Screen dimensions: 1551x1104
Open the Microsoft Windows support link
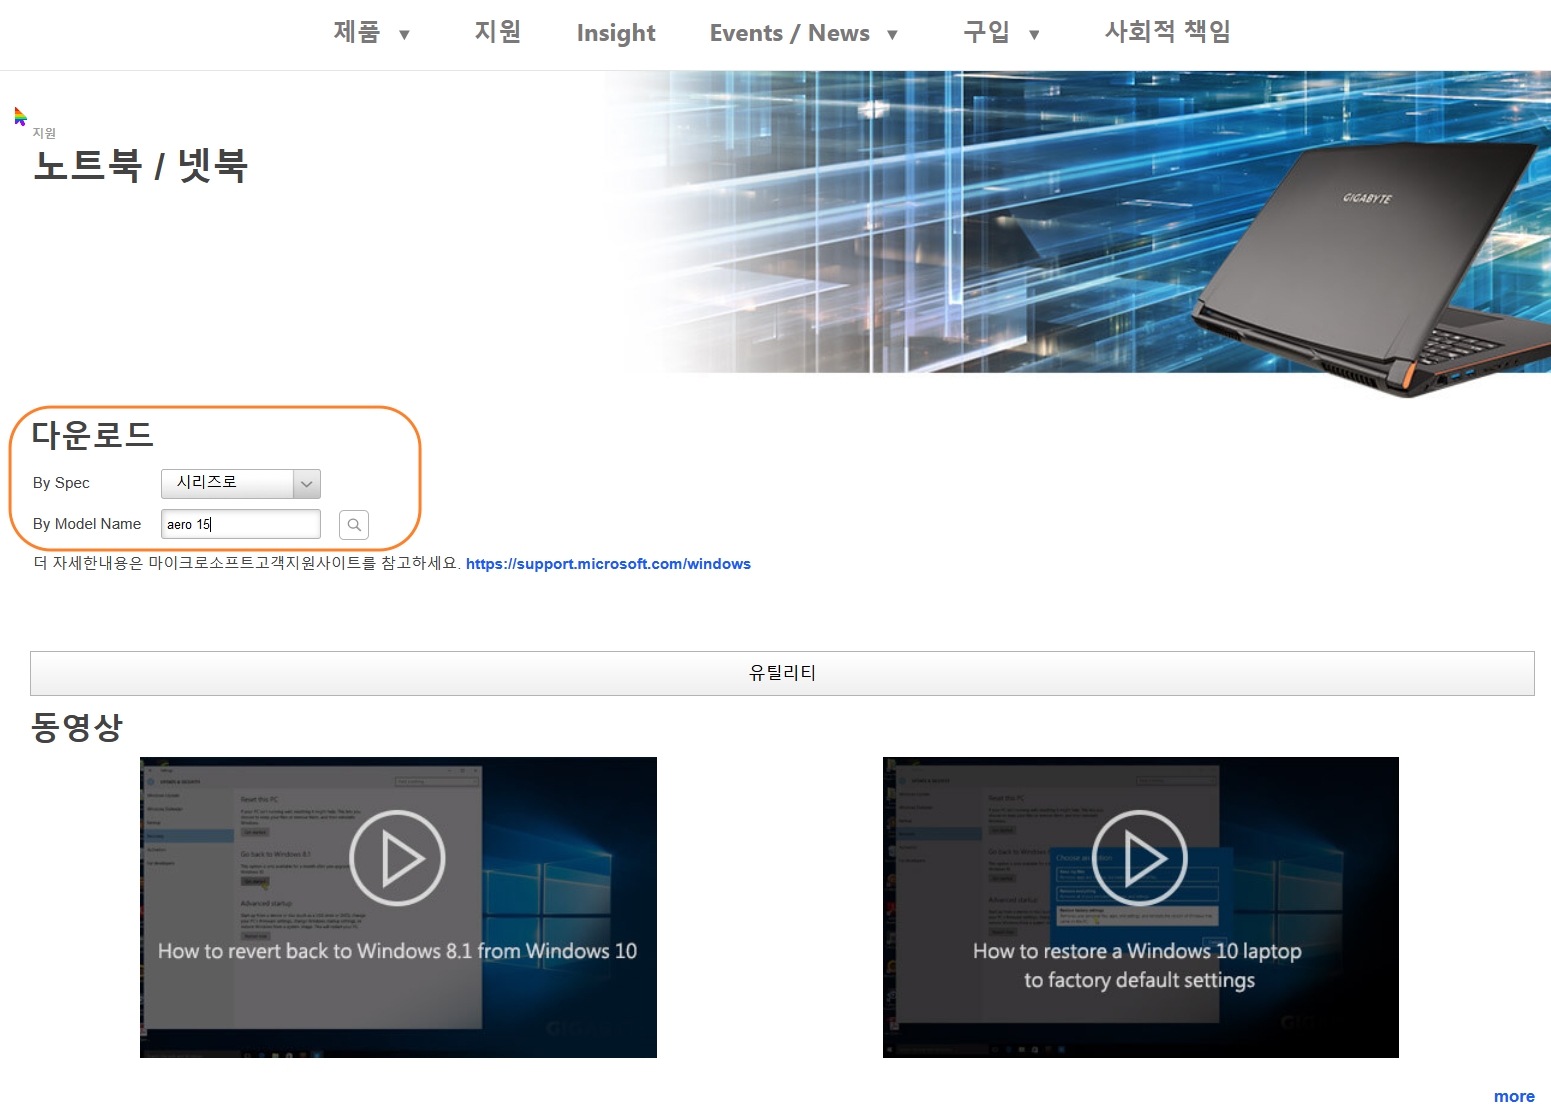pyautogui.click(x=608, y=563)
